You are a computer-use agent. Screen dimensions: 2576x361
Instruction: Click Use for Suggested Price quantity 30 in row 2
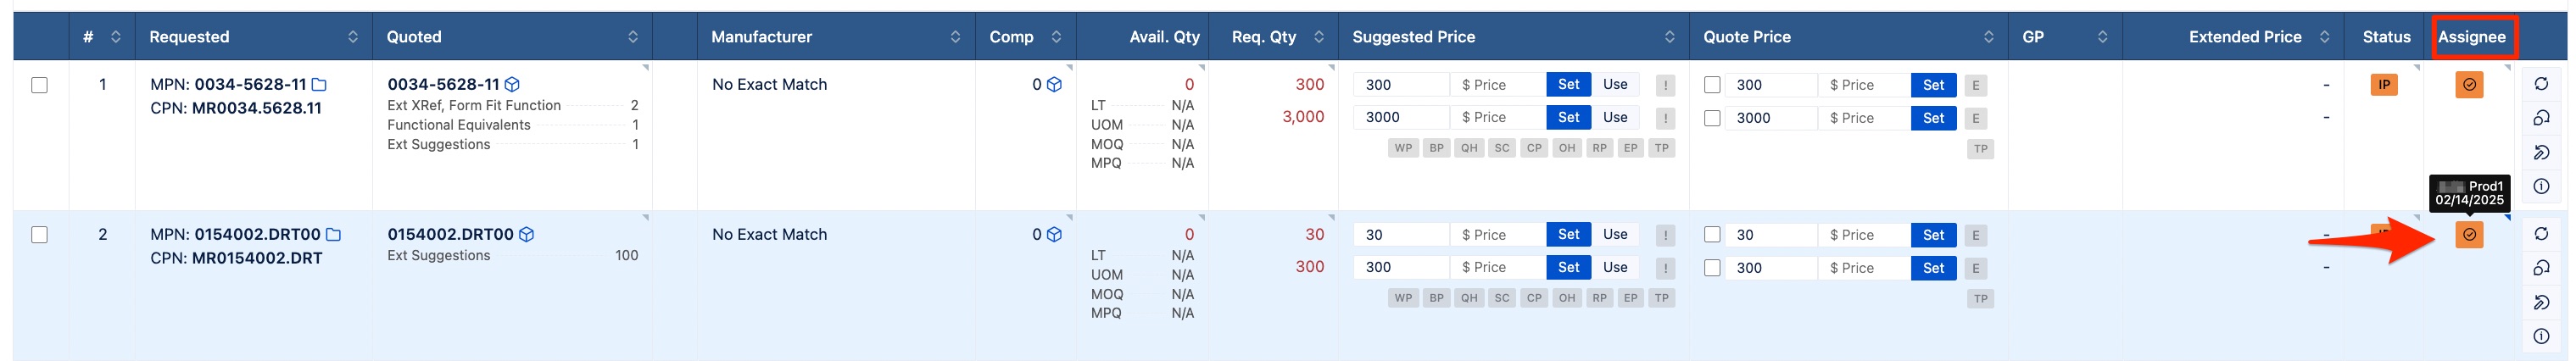tap(1614, 234)
